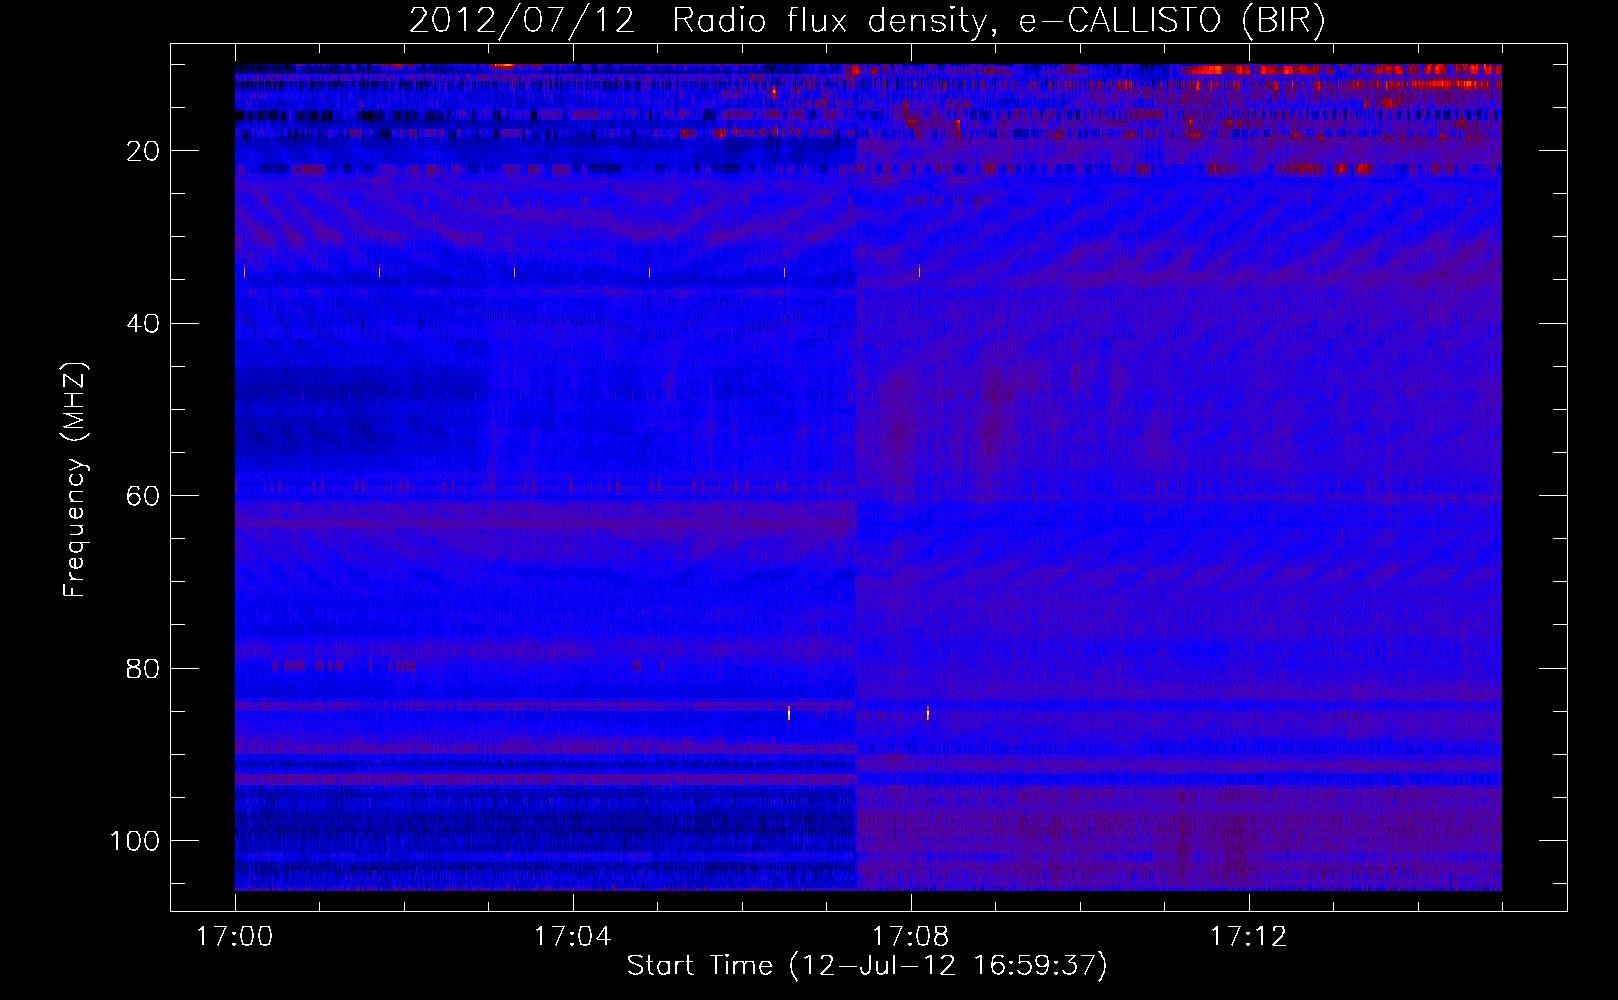
Task: Click the 40 MHz frequency tick label
Action: tap(144, 324)
